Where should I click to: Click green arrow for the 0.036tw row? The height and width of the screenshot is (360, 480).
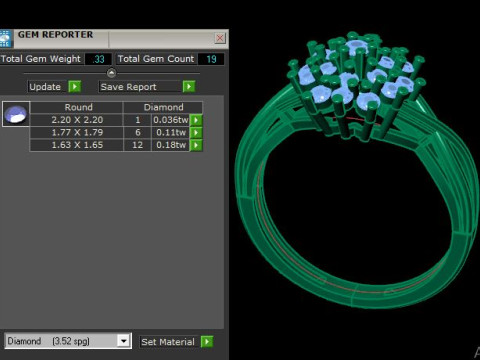196,120
